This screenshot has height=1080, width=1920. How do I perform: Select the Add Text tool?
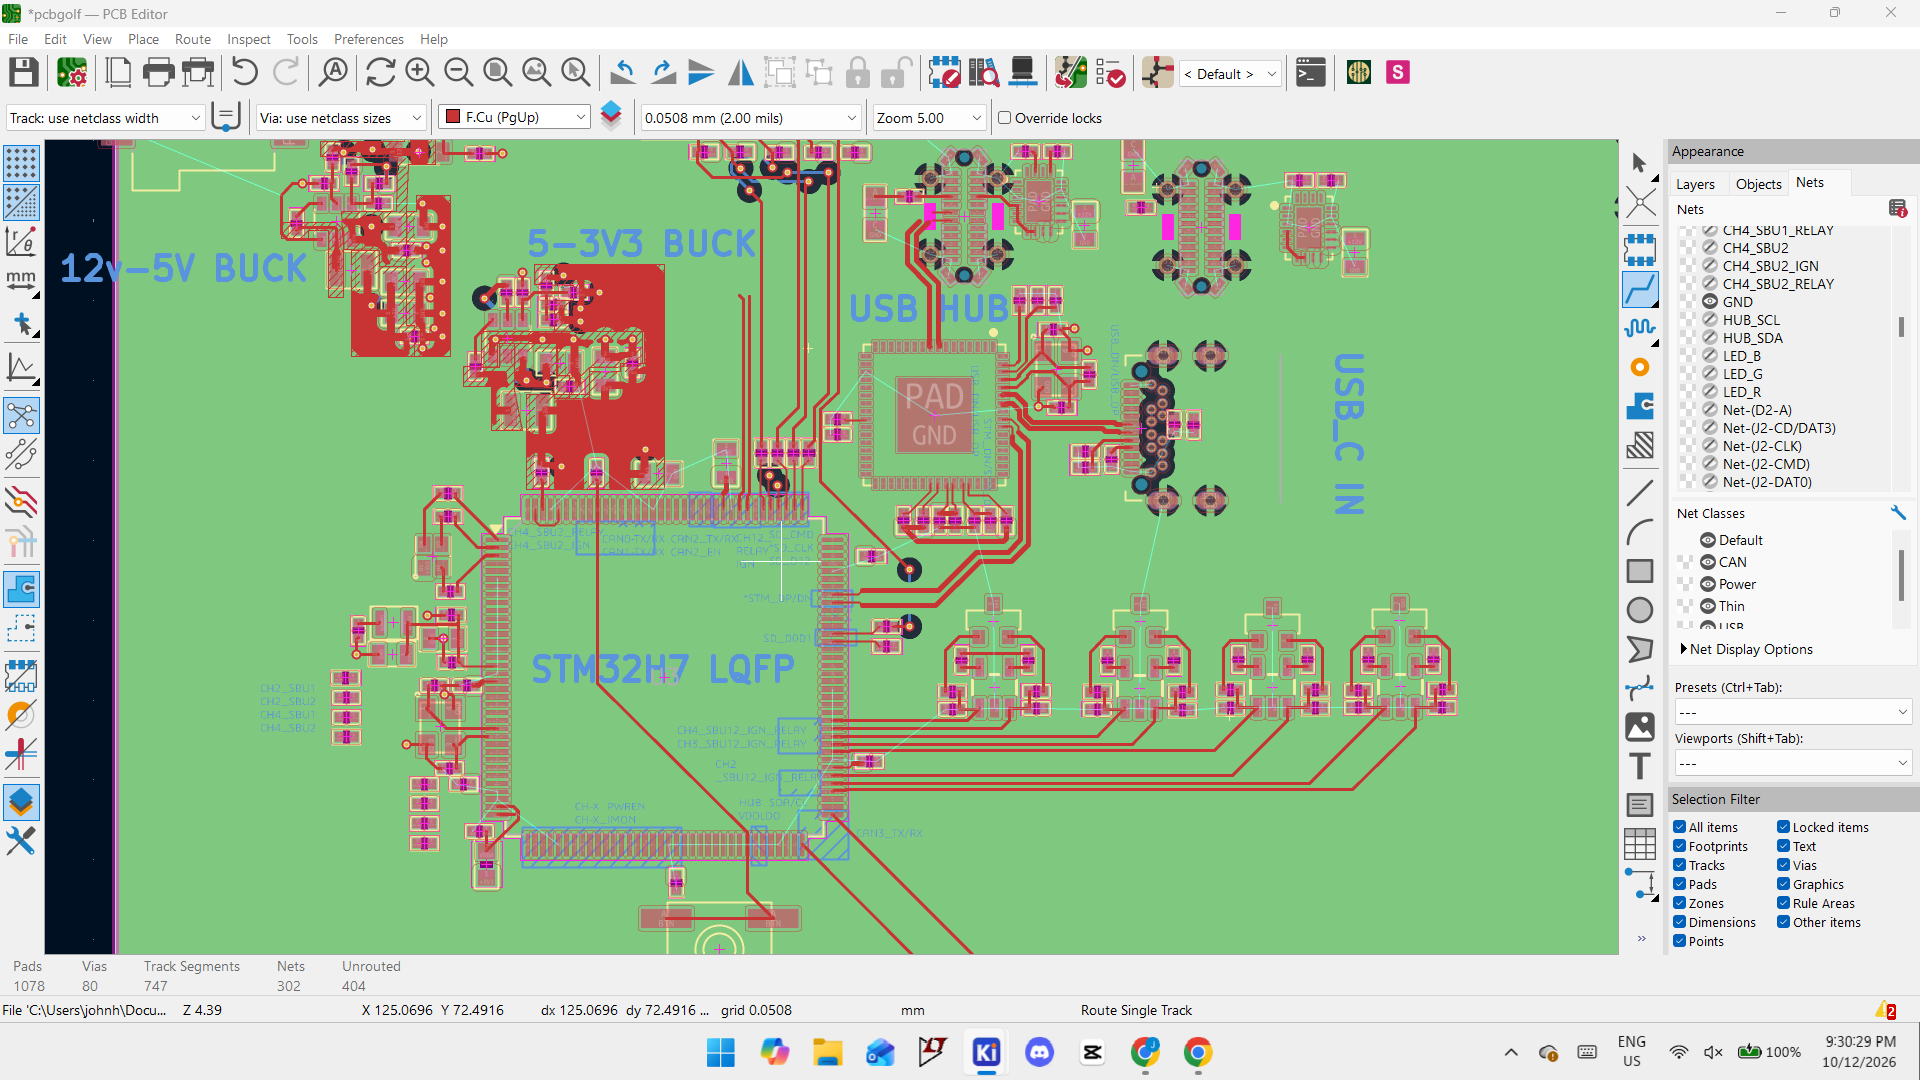click(1640, 767)
